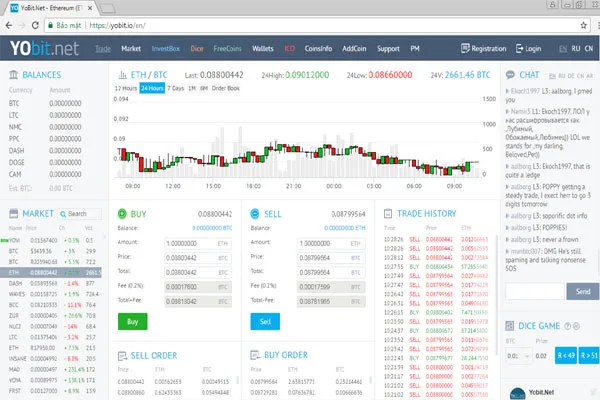Screen dimensions: 600x400
Task: Click the R<49 dice button
Action: (566, 356)
